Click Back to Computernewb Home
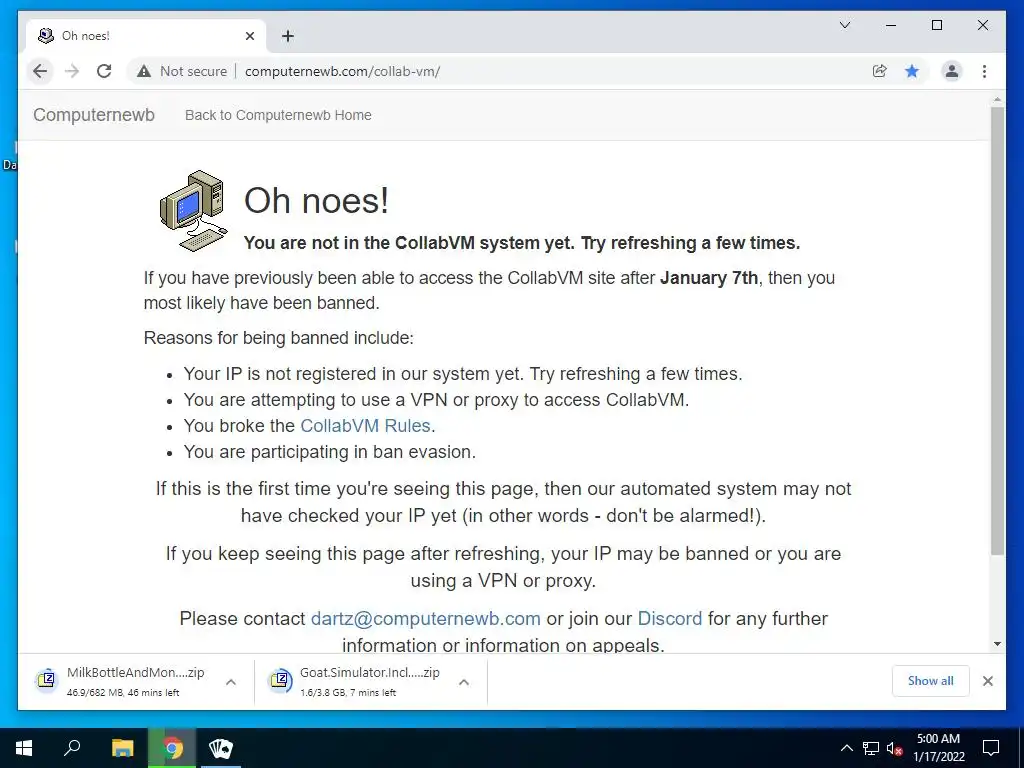The height and width of the screenshot is (768, 1024). coord(278,115)
